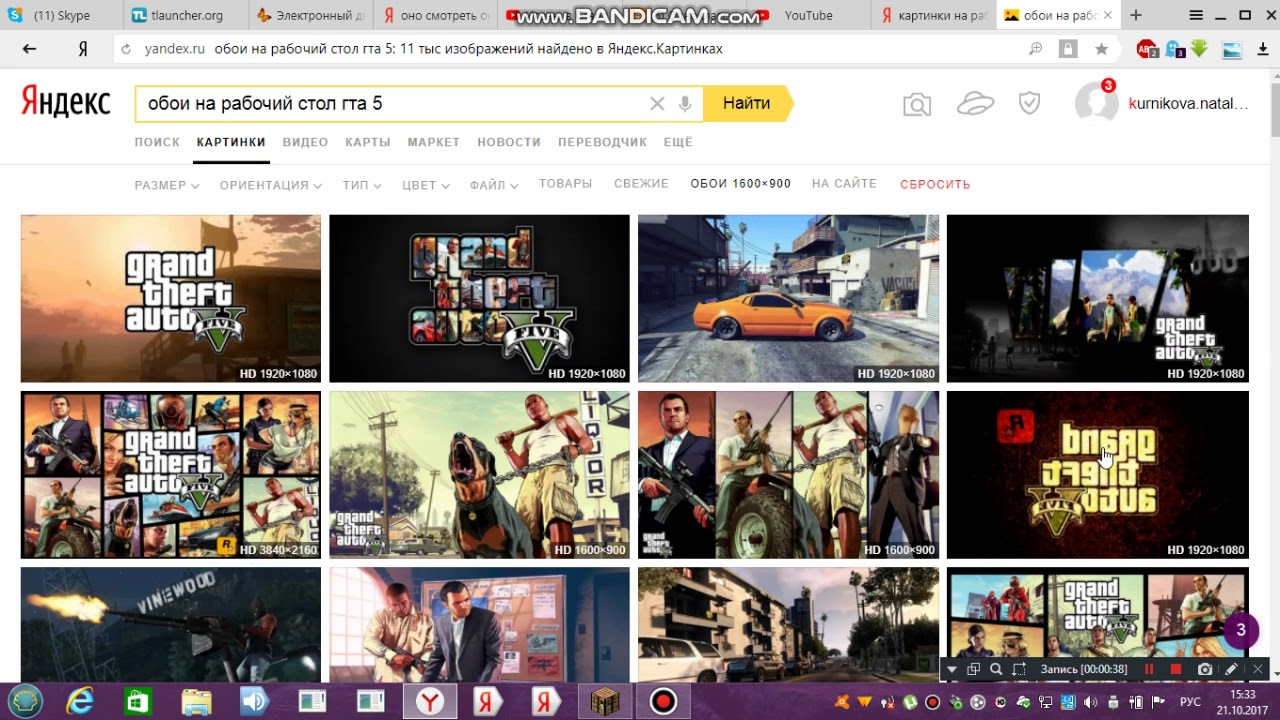Switch to the Маркет tab
1280x720 pixels.
pos(434,142)
